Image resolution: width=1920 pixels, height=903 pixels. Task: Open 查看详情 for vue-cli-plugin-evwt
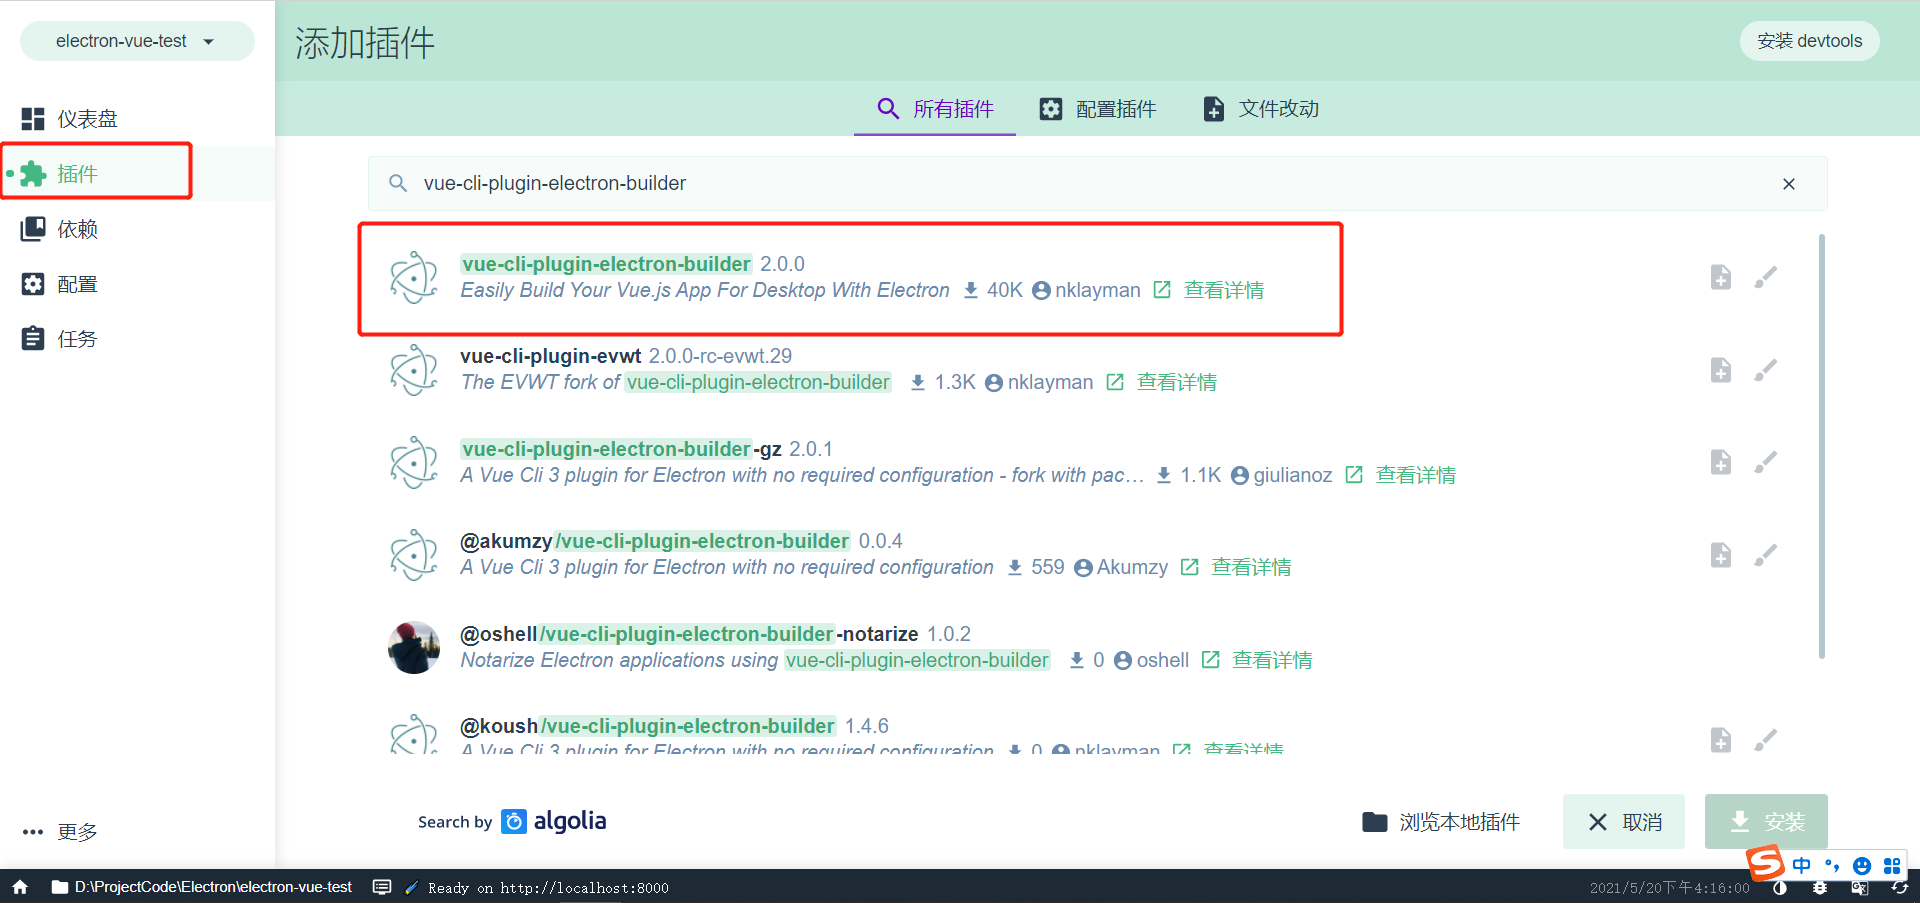pos(1177,382)
